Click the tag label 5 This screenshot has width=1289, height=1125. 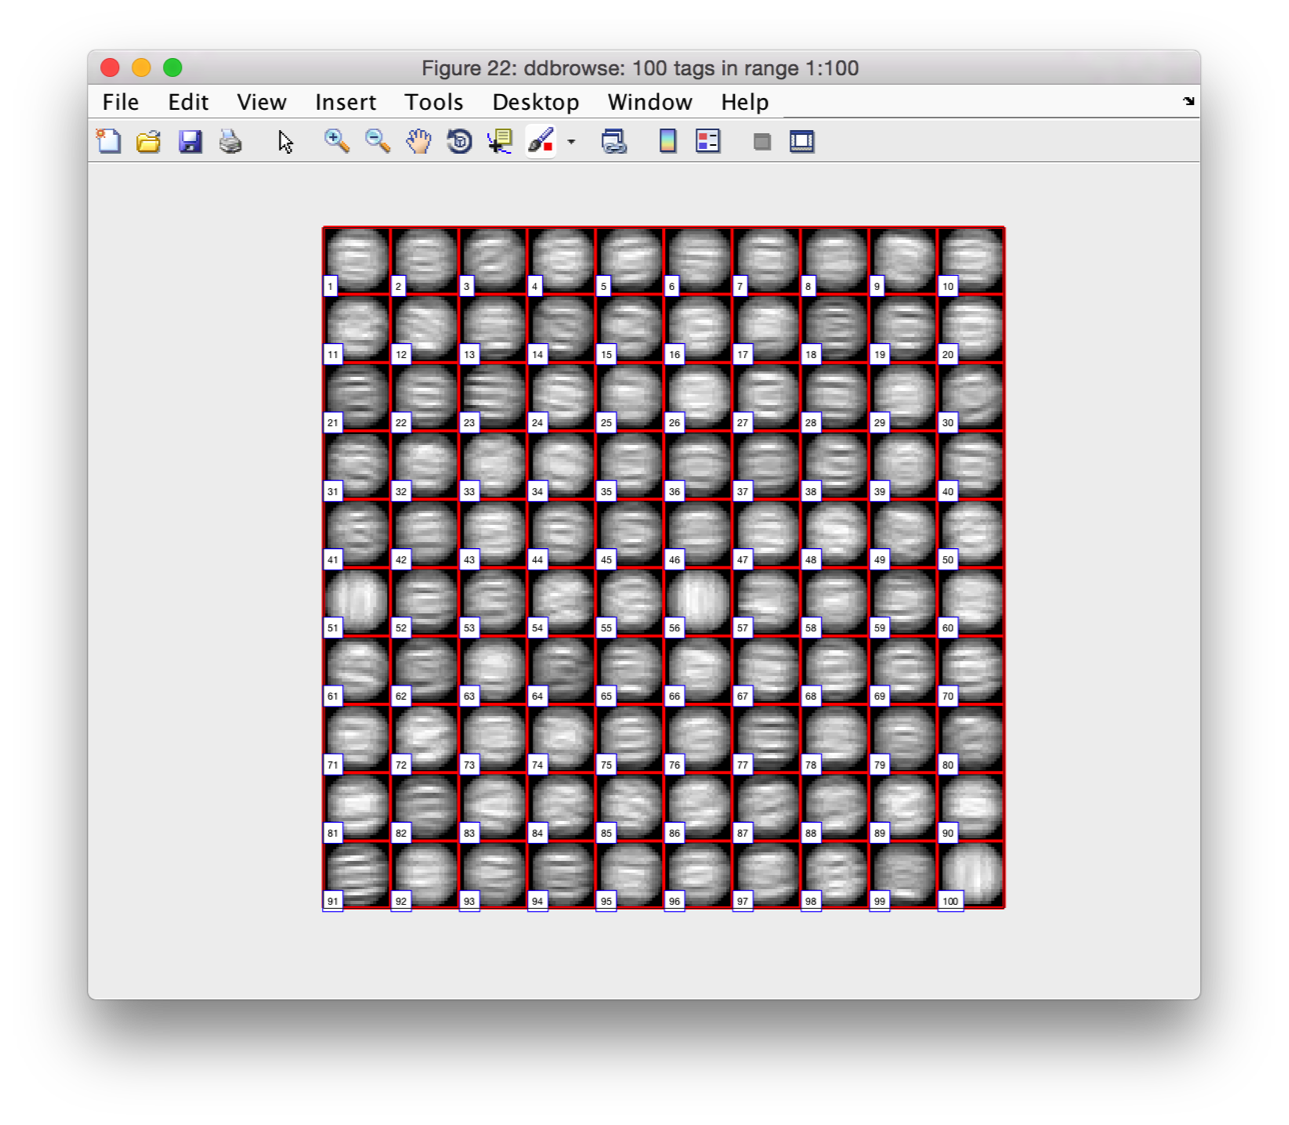pyautogui.click(x=603, y=287)
